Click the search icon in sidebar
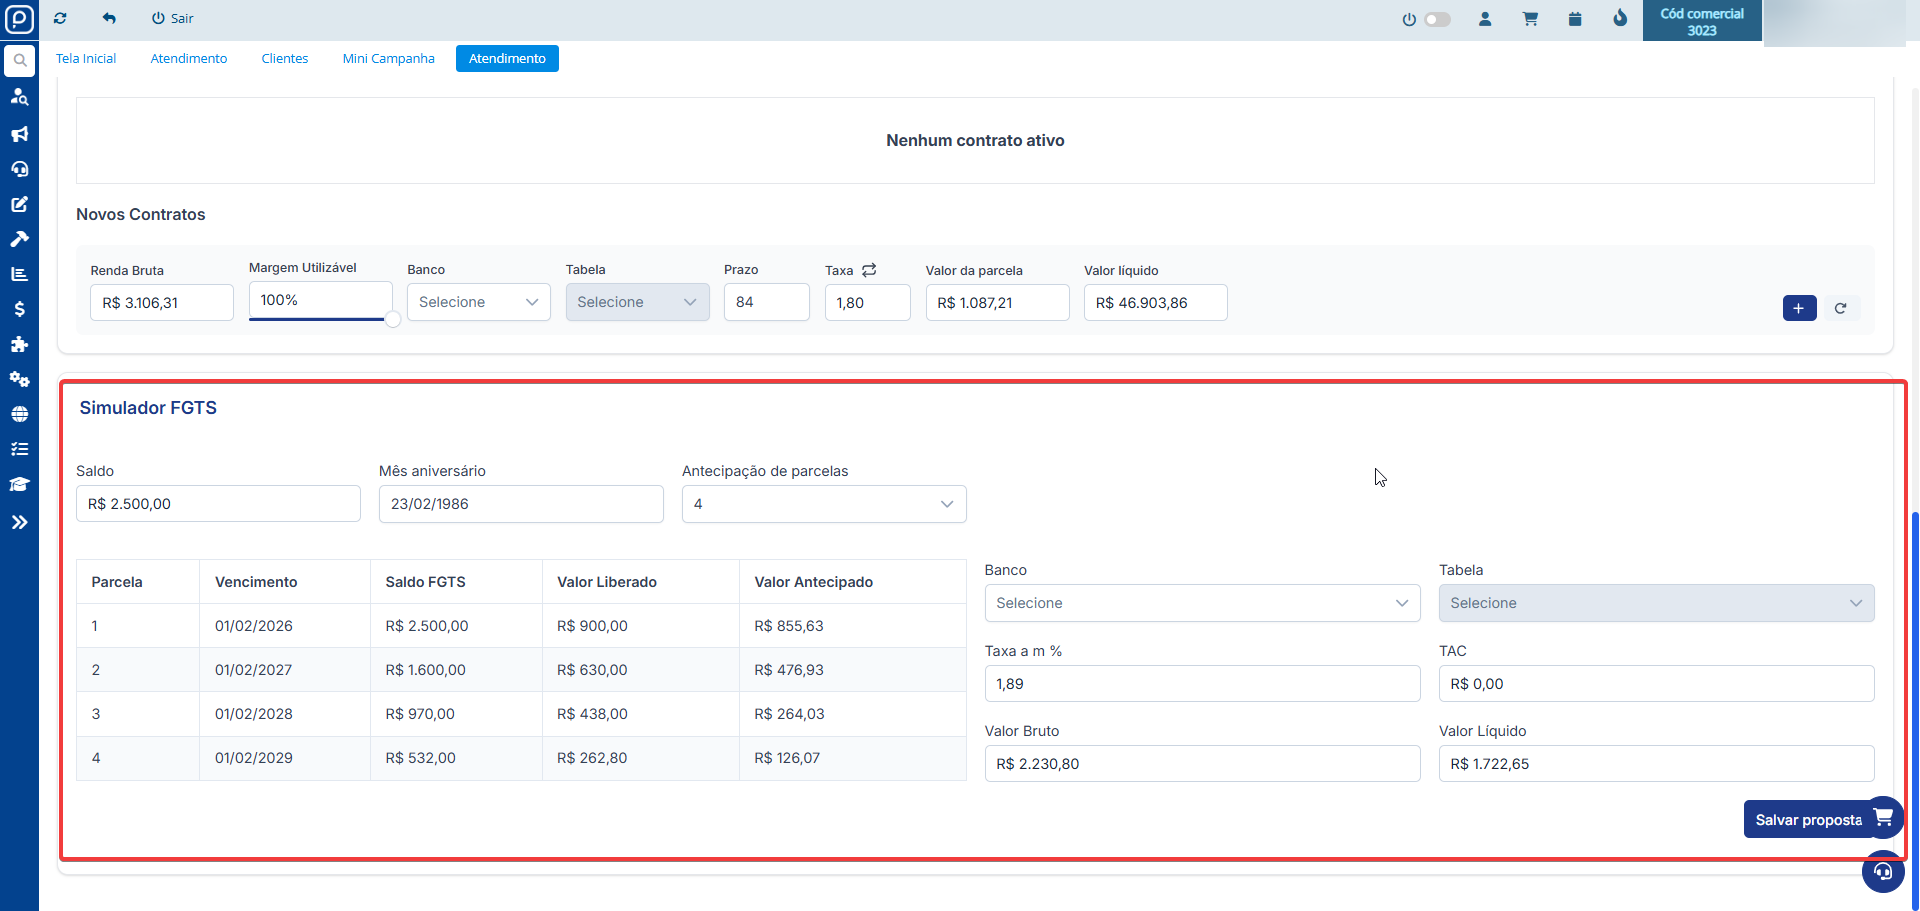The height and width of the screenshot is (911, 1920). point(19,60)
